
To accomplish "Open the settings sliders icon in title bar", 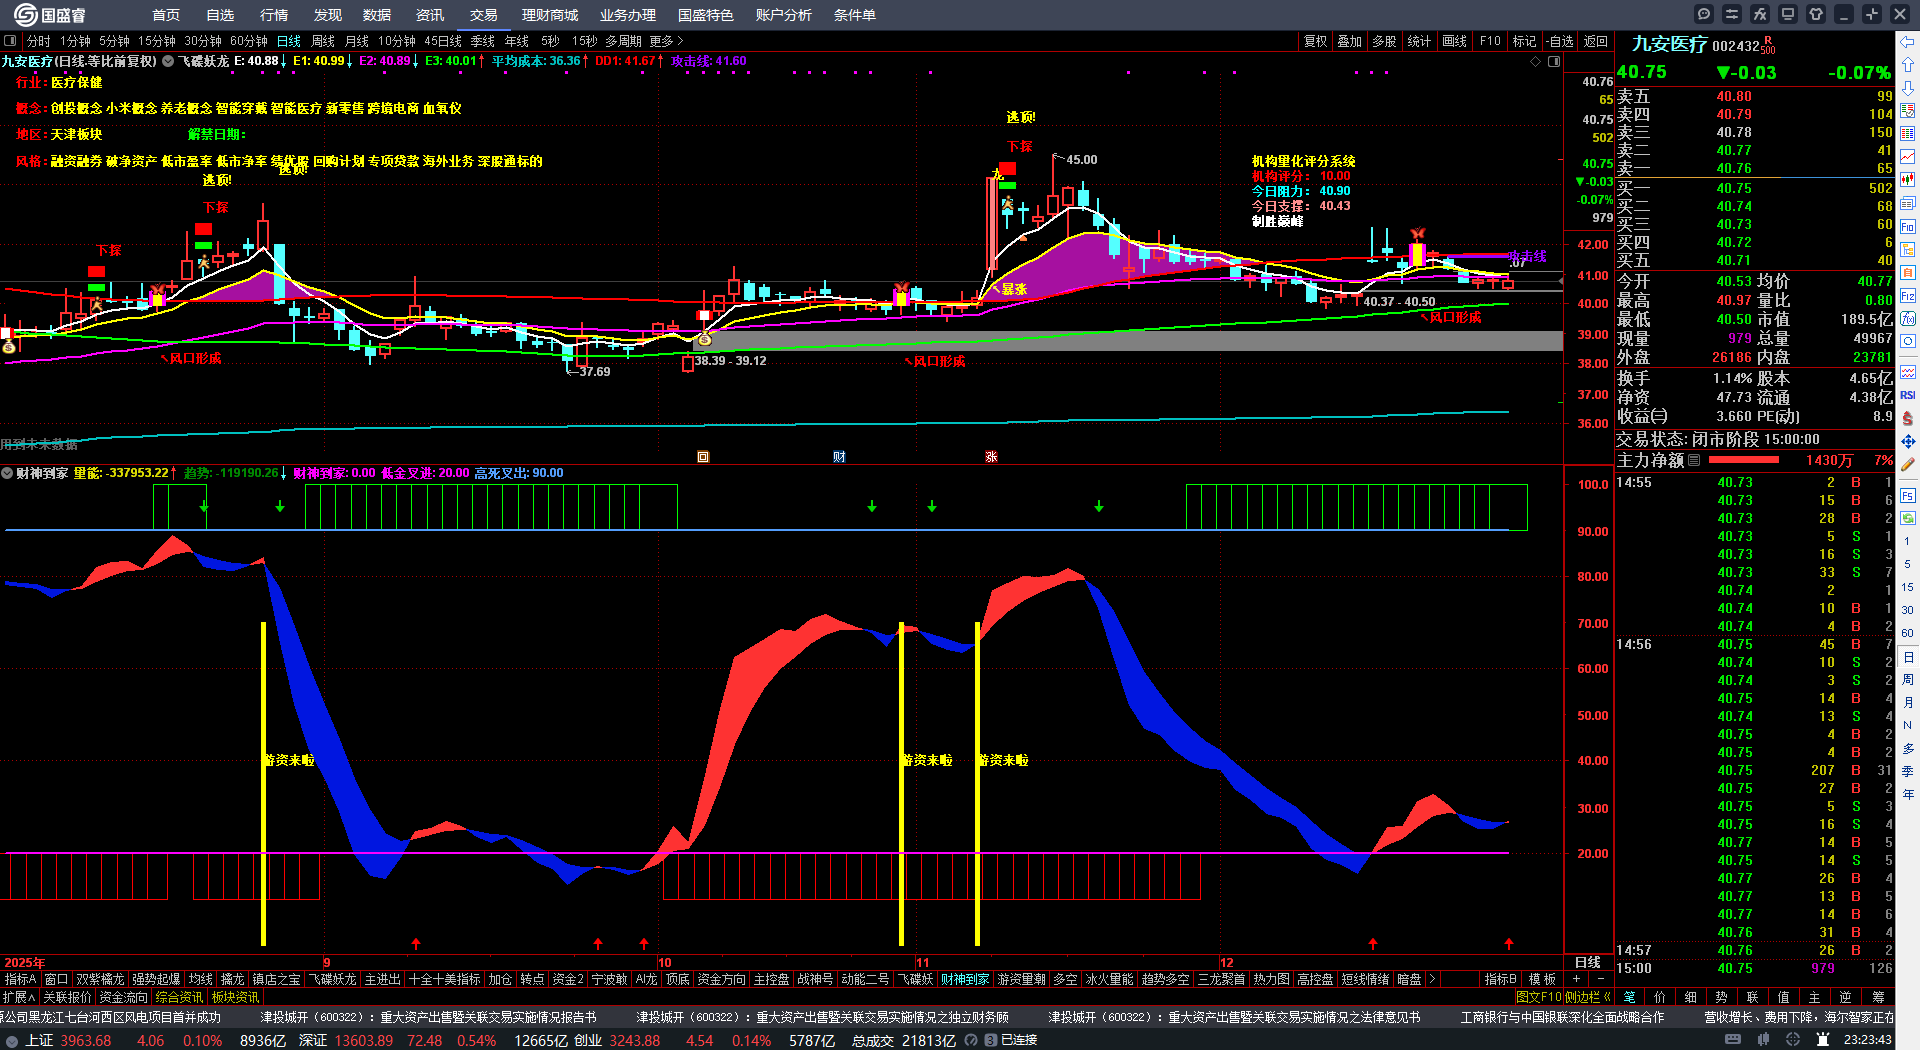I will pyautogui.click(x=1732, y=14).
